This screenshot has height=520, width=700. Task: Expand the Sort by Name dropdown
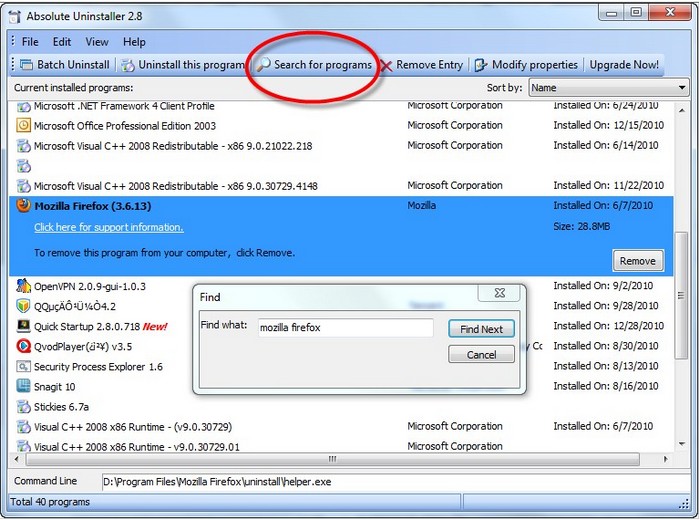pyautogui.click(x=682, y=88)
